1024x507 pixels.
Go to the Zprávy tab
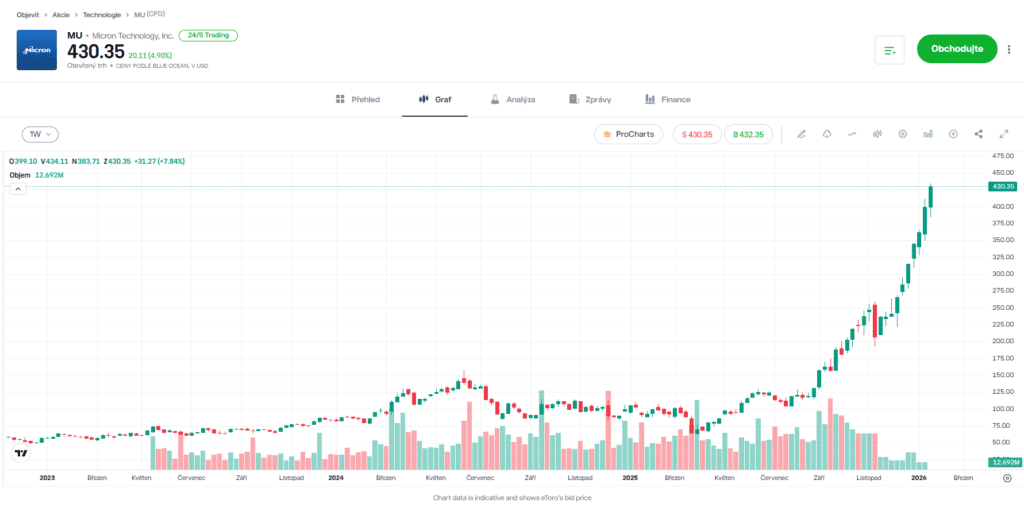pos(590,100)
